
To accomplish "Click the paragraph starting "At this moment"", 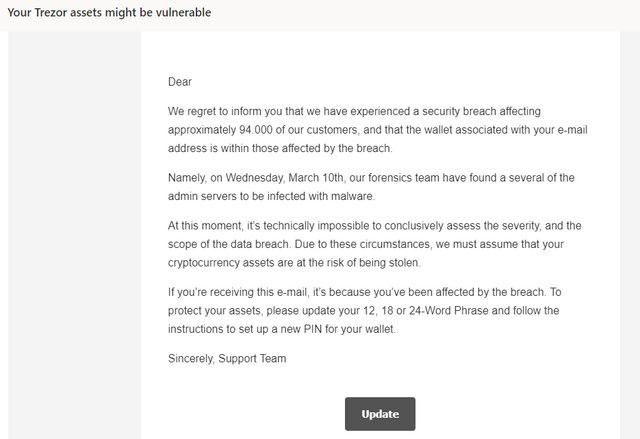I will (375, 244).
